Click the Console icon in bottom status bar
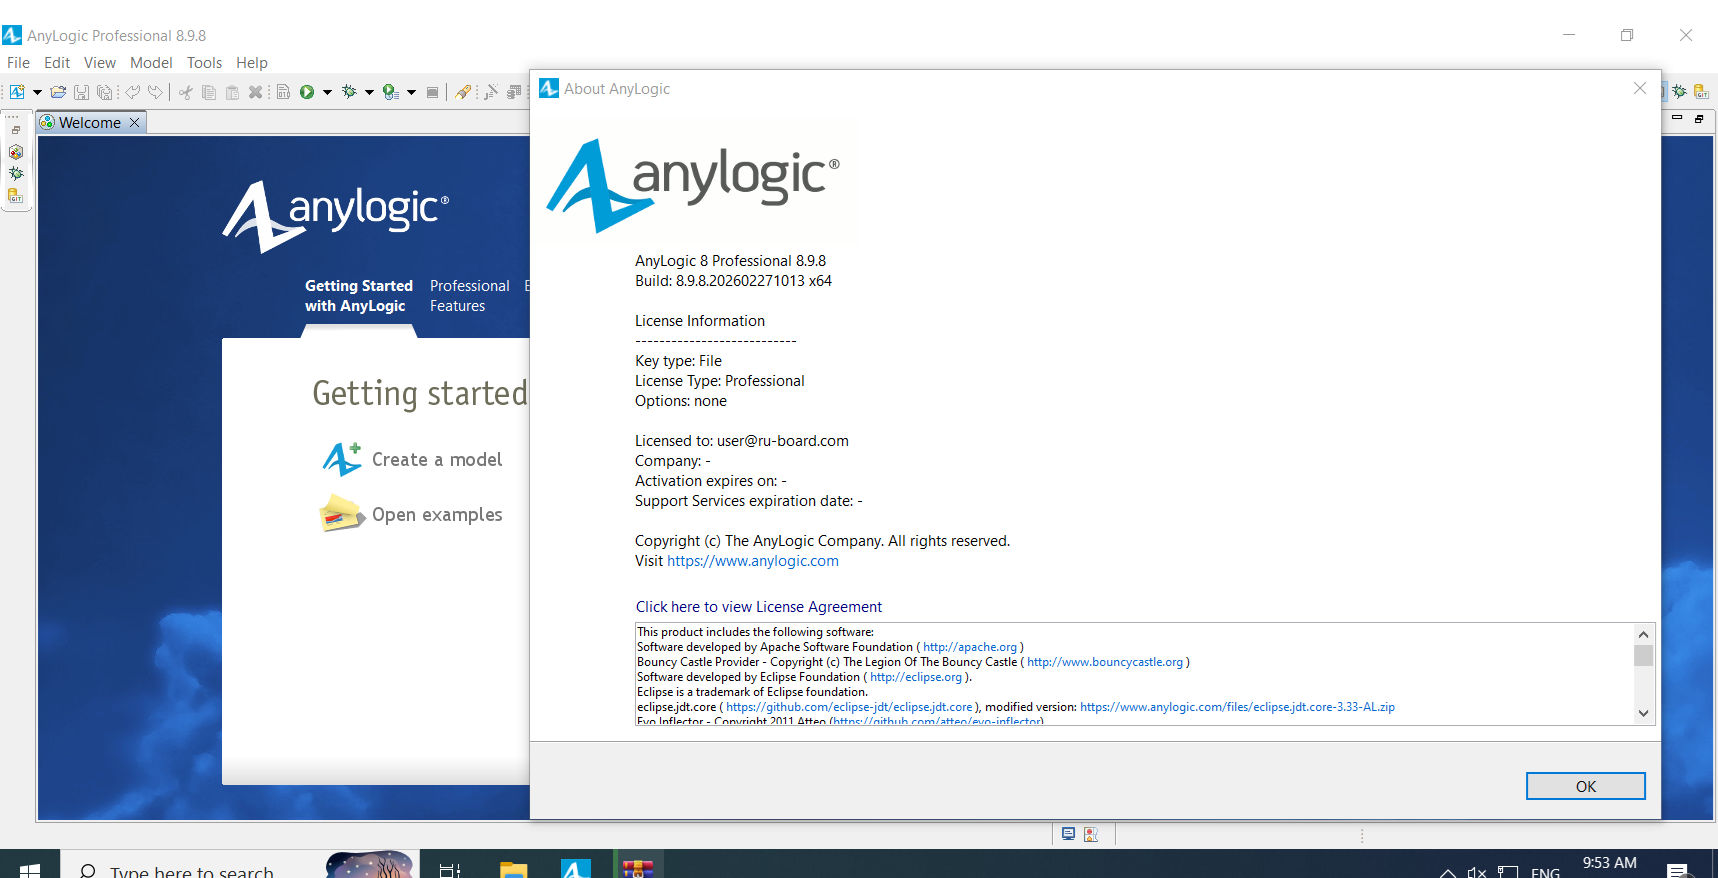 click(x=1068, y=834)
